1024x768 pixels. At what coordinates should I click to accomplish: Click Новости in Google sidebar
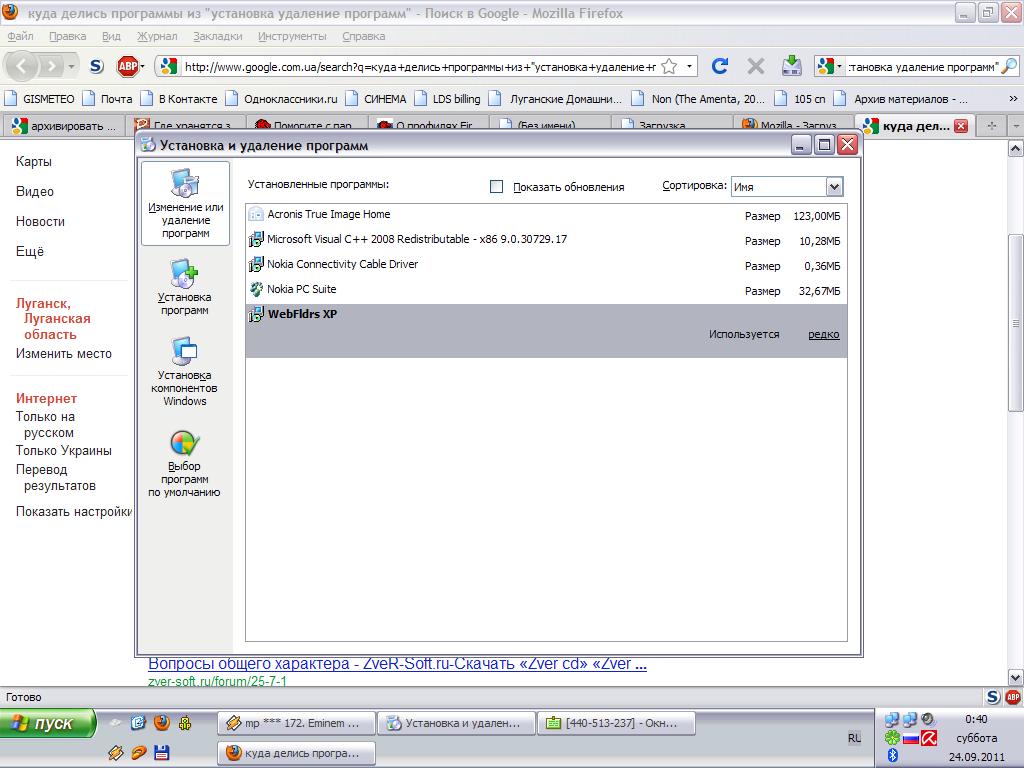[40, 221]
